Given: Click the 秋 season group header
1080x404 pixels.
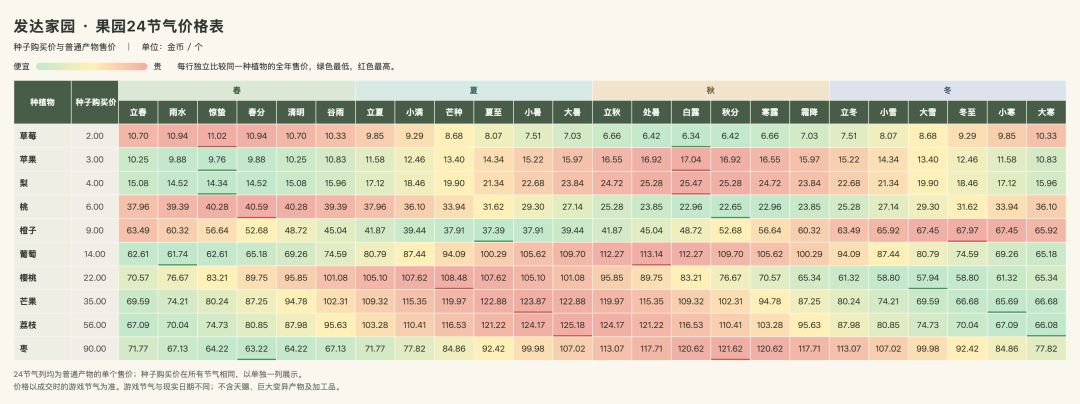Looking at the screenshot, I should pyautogui.click(x=711, y=90).
